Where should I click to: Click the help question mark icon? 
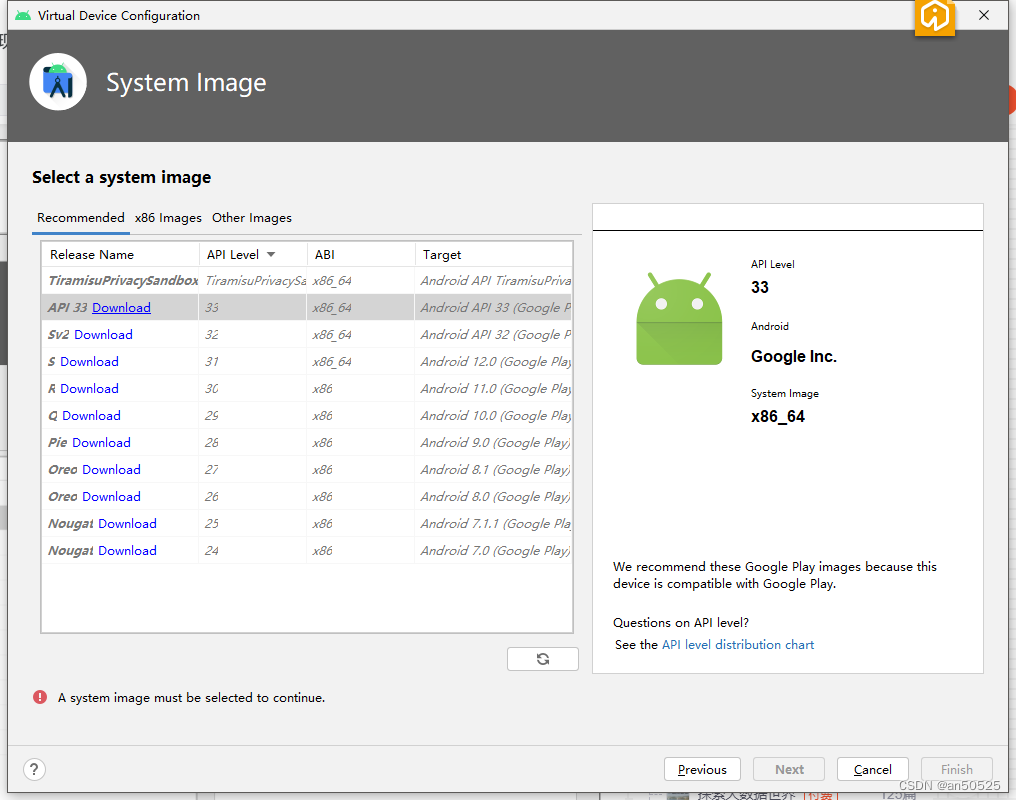pyautogui.click(x=34, y=769)
